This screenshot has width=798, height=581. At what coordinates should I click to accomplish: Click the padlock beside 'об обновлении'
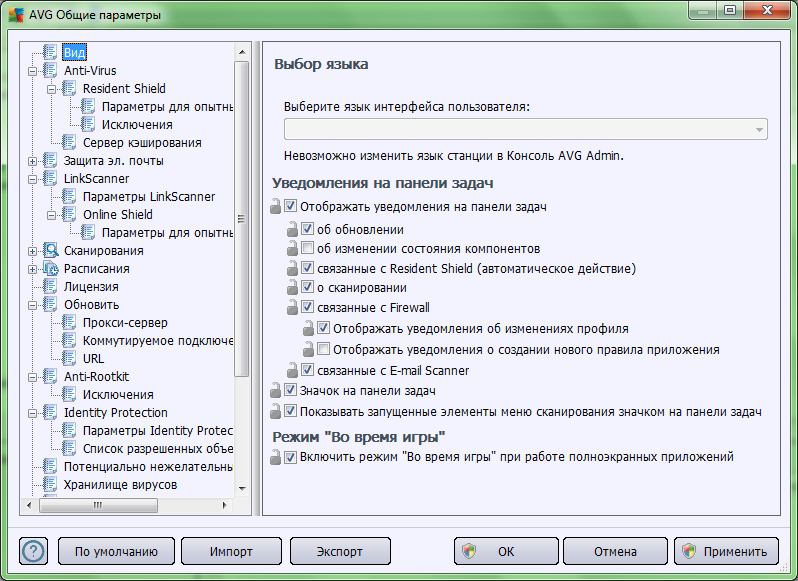click(292, 229)
